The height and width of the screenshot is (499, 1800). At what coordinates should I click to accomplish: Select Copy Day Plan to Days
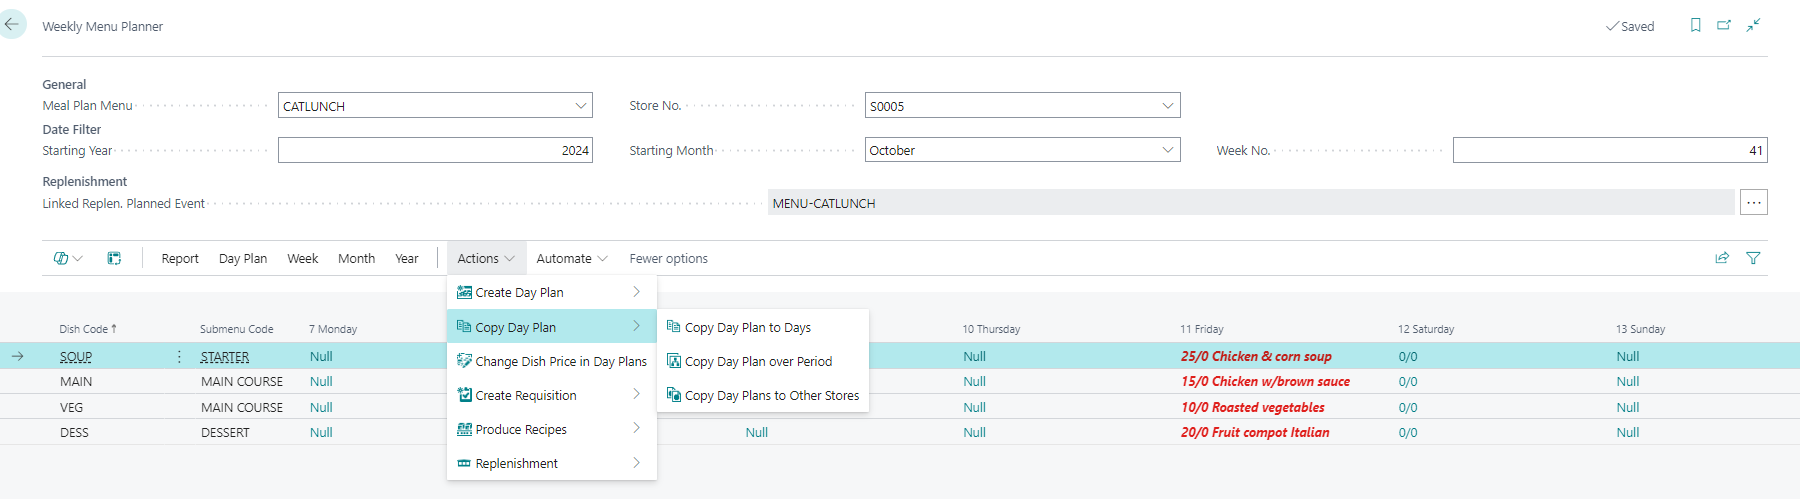pyautogui.click(x=747, y=328)
